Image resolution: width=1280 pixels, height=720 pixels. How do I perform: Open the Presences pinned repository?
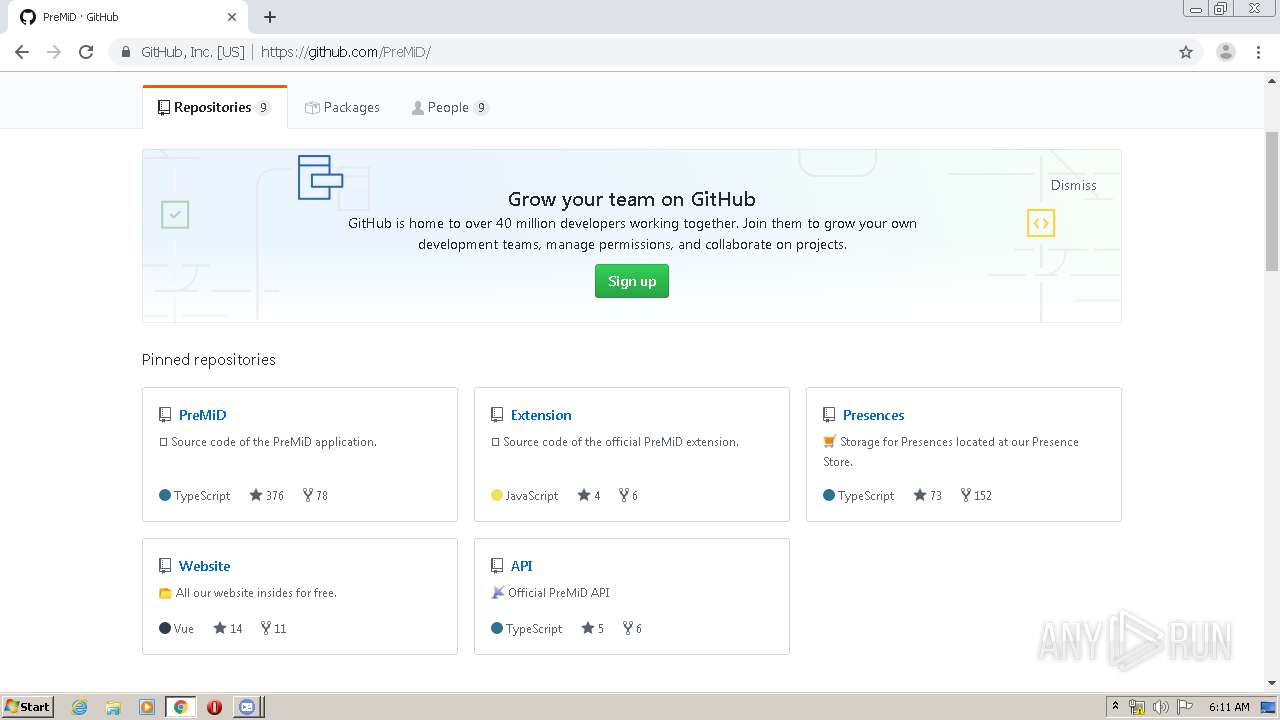click(873, 415)
